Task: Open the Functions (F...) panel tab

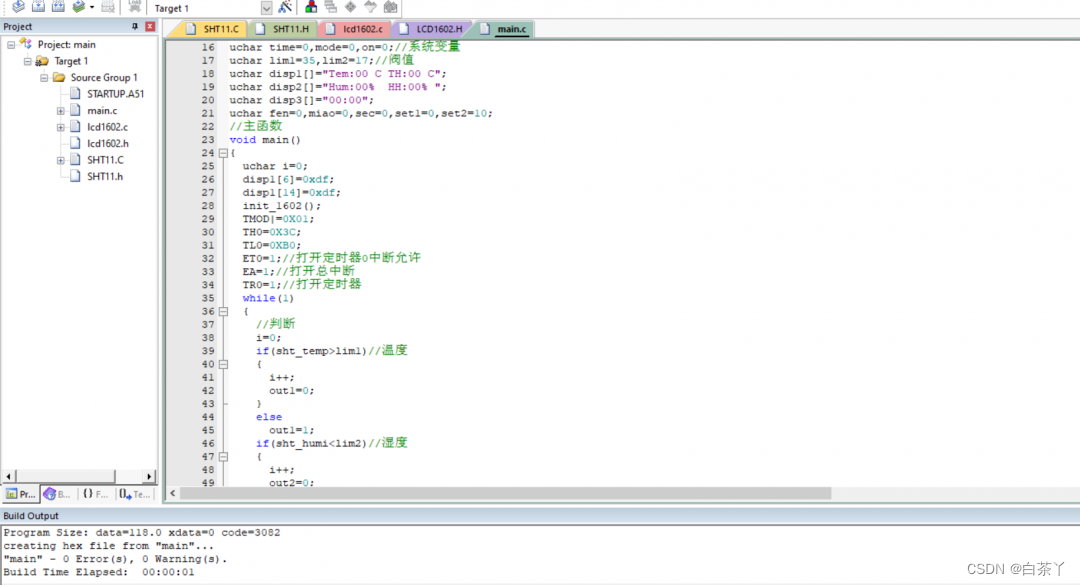Action: [x=95, y=494]
